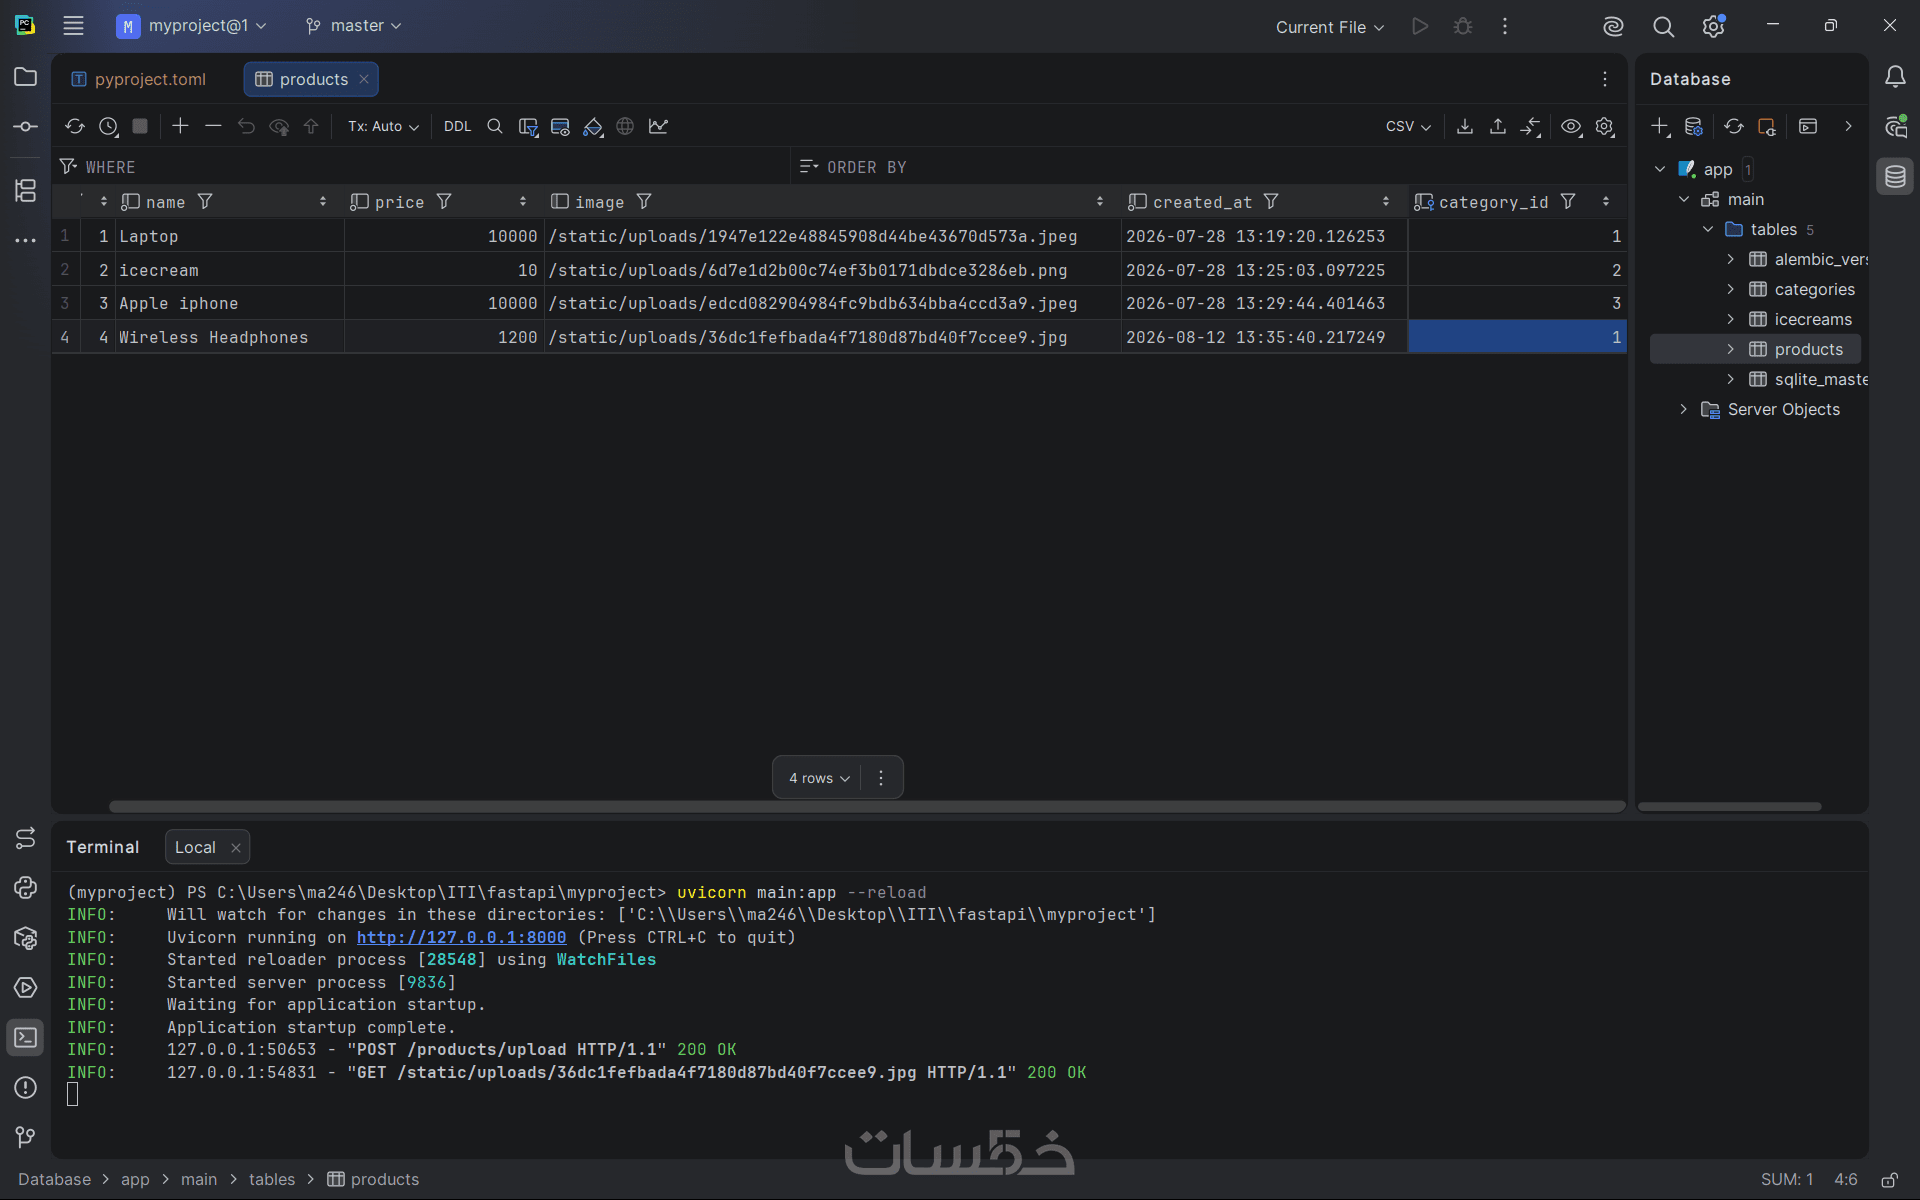Viewport: 1920px width, 1200px height.
Task: Open the Terminal tool window icon
Action: (26, 1037)
